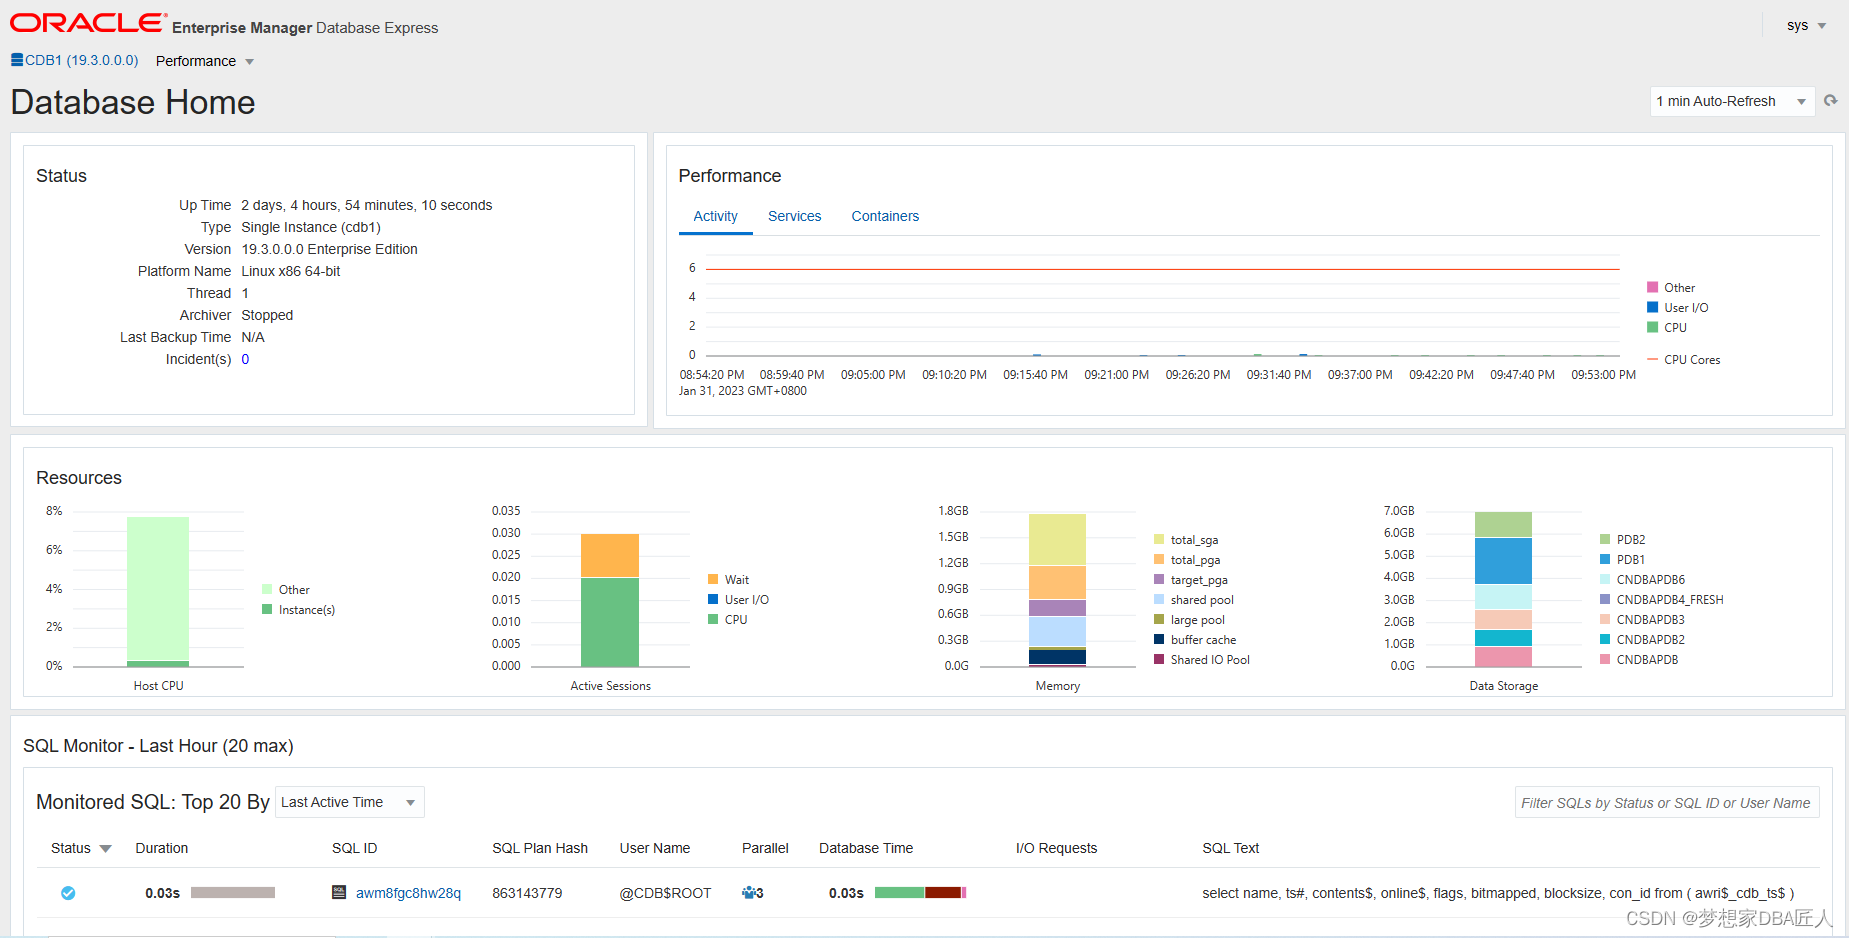Click the CNDBAPDB4_FRESH legend swatch
The height and width of the screenshot is (938, 1849).
pyautogui.click(x=1605, y=599)
